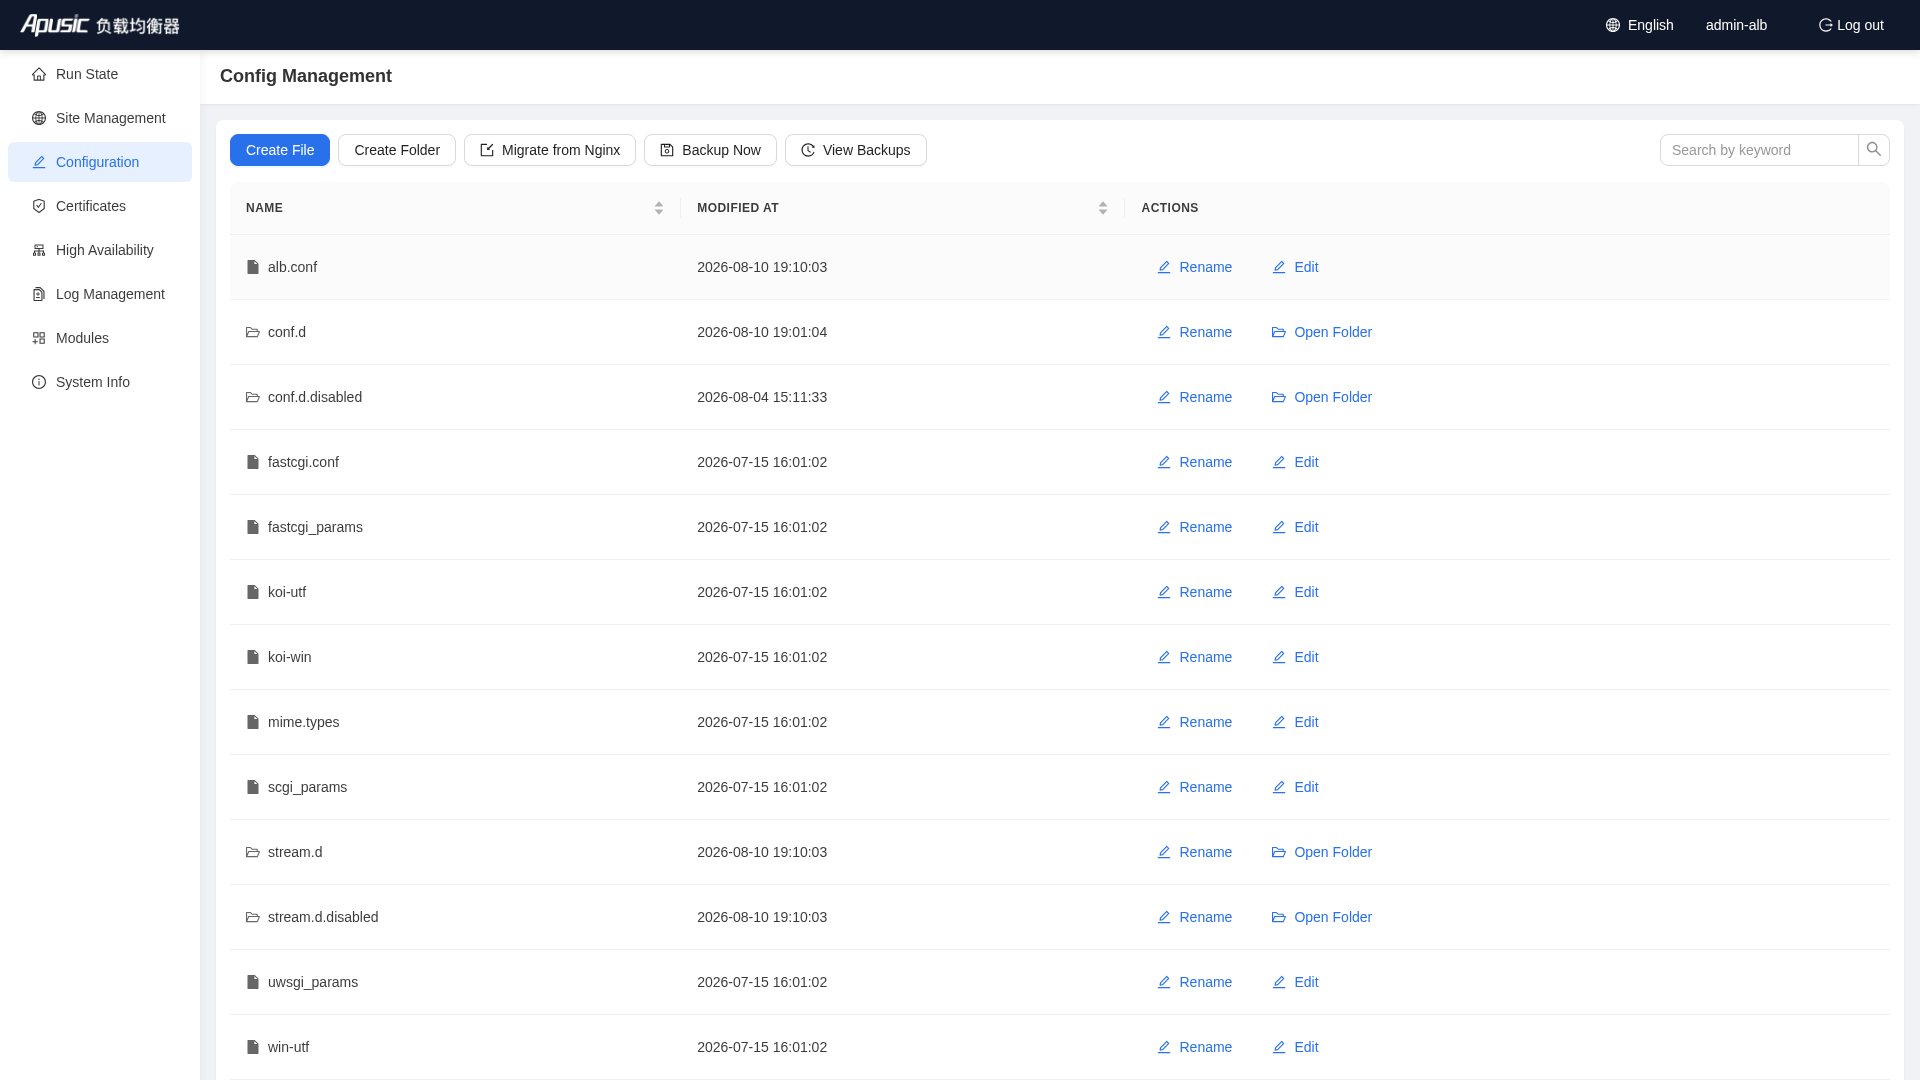
Task: Click the file icon beside mime.types
Action: point(253,722)
